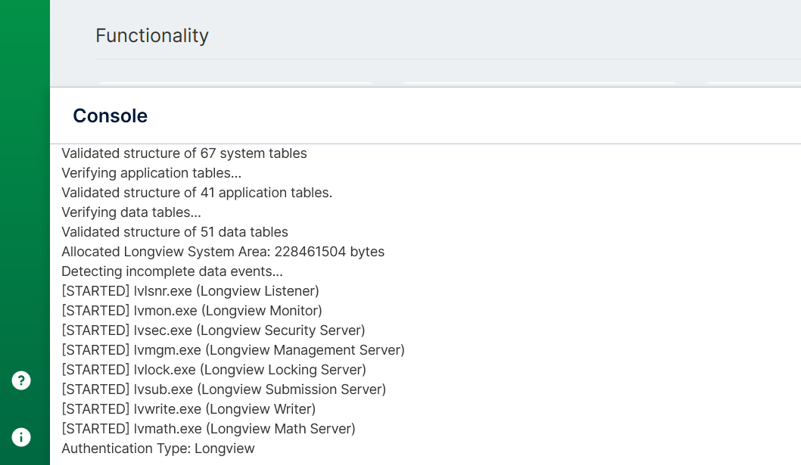This screenshot has height=465, width=801.
Task: Open the info icon in sidebar
Action: [21, 437]
